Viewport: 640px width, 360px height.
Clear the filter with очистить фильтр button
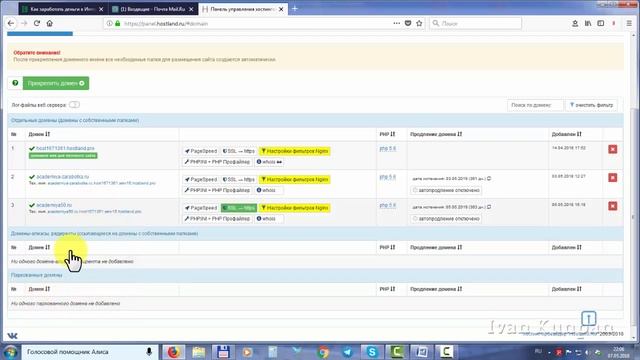pyautogui.click(x=591, y=105)
